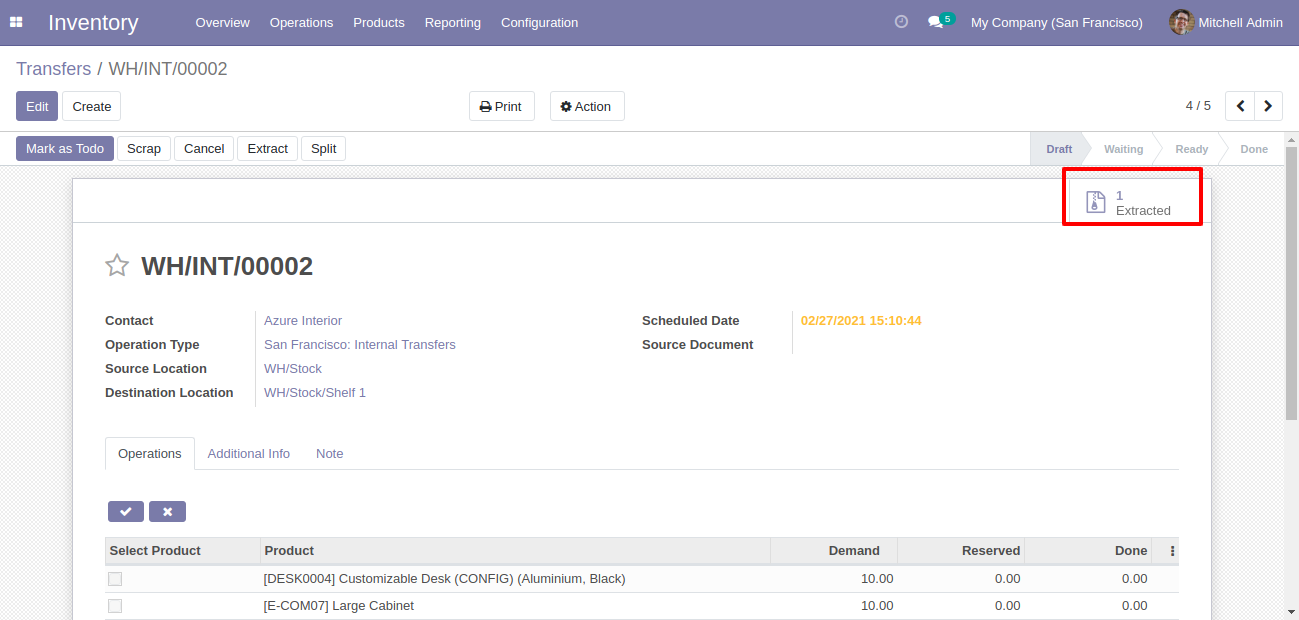Click the checkmark select-all button
Image resolution: width=1299 pixels, height=620 pixels.
point(126,511)
